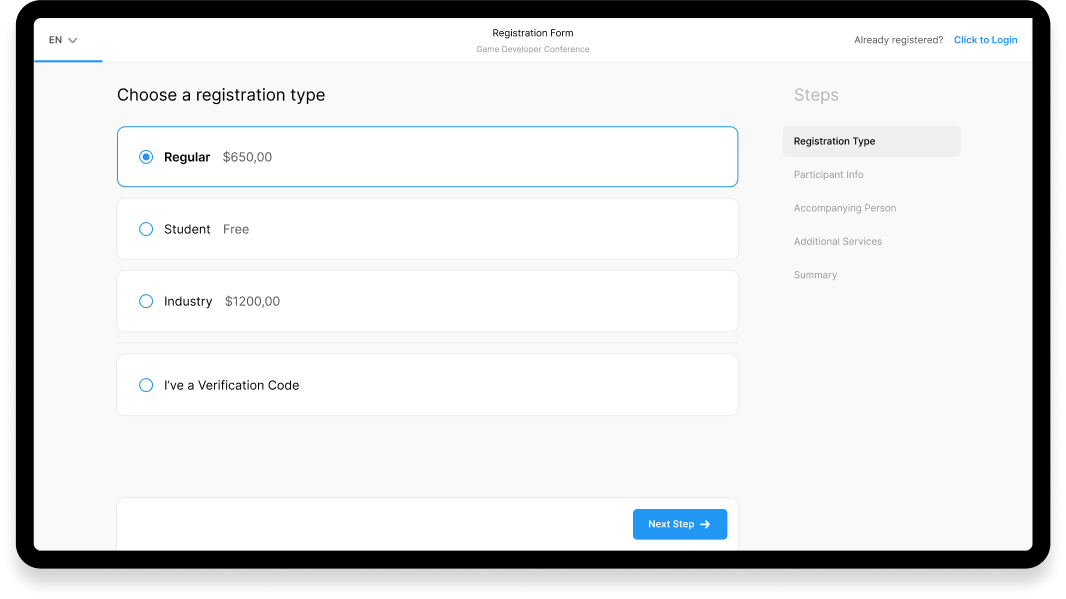
Task: Click "Choose a registration type" heading
Action: 221,95
